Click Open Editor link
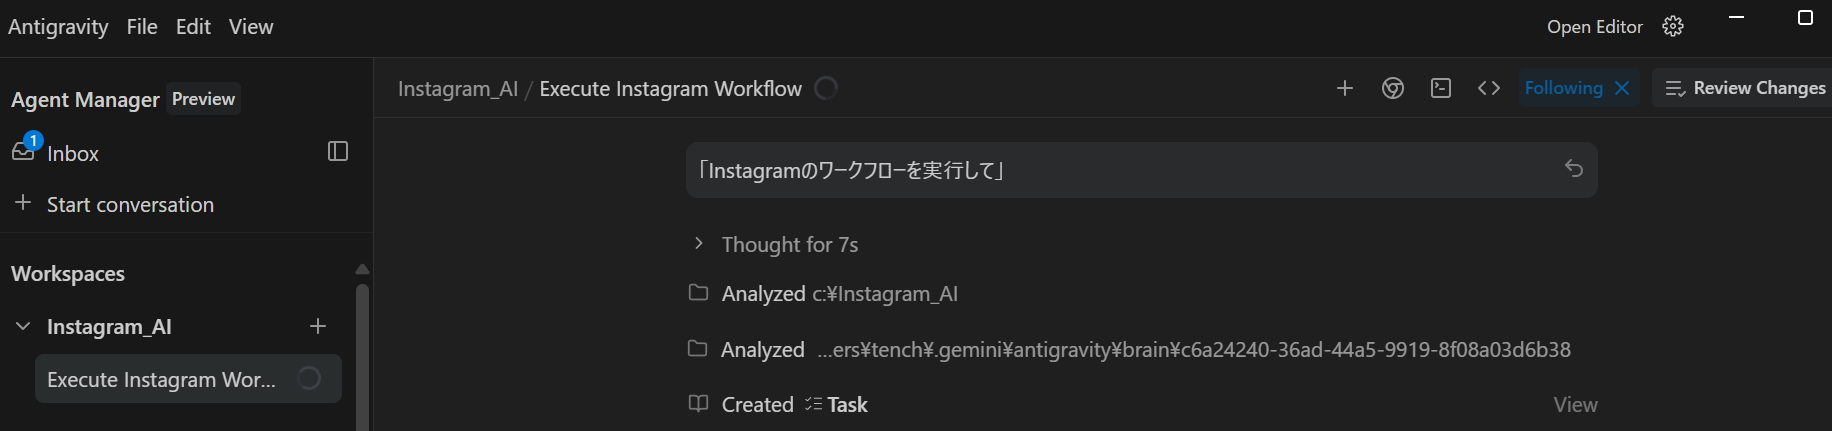The image size is (1832, 431). click(x=1594, y=27)
